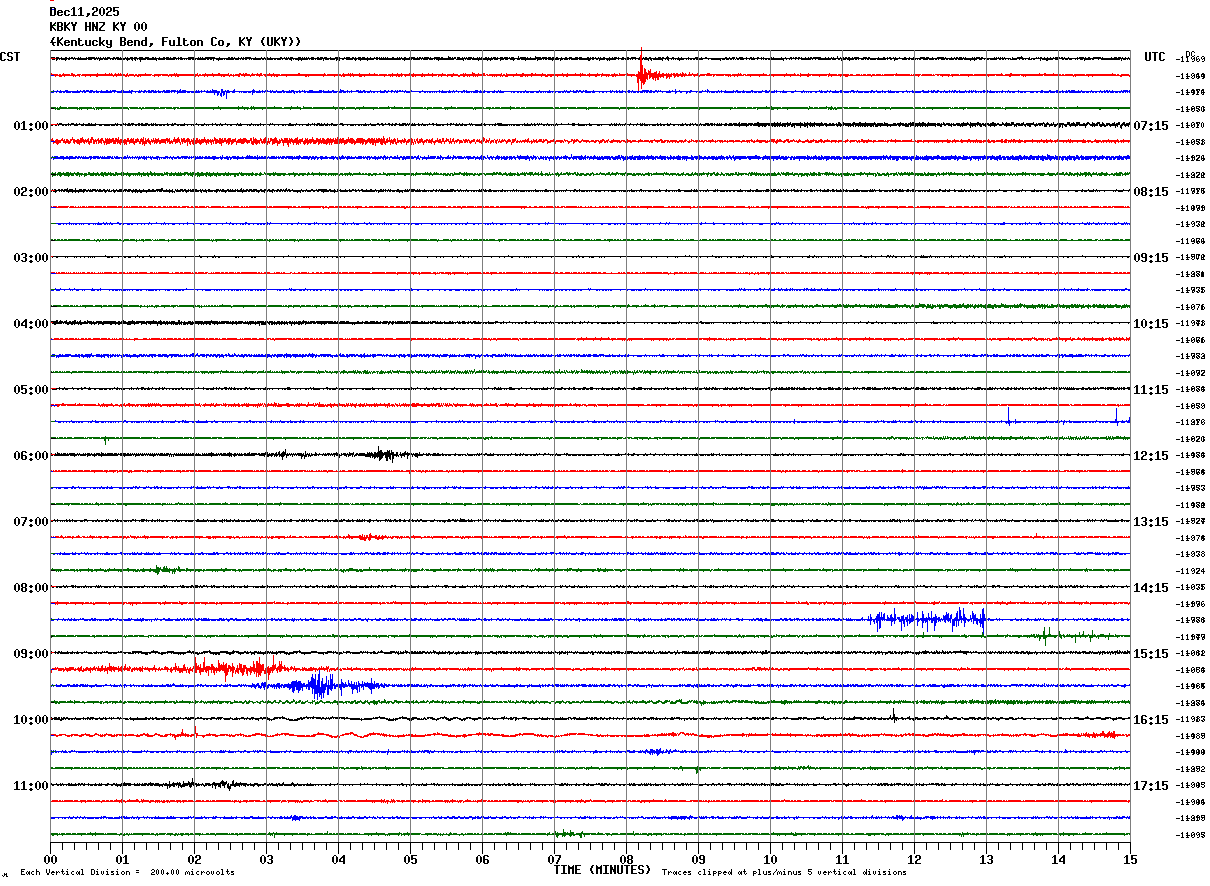Select the 06:00 CST time label

31,456
